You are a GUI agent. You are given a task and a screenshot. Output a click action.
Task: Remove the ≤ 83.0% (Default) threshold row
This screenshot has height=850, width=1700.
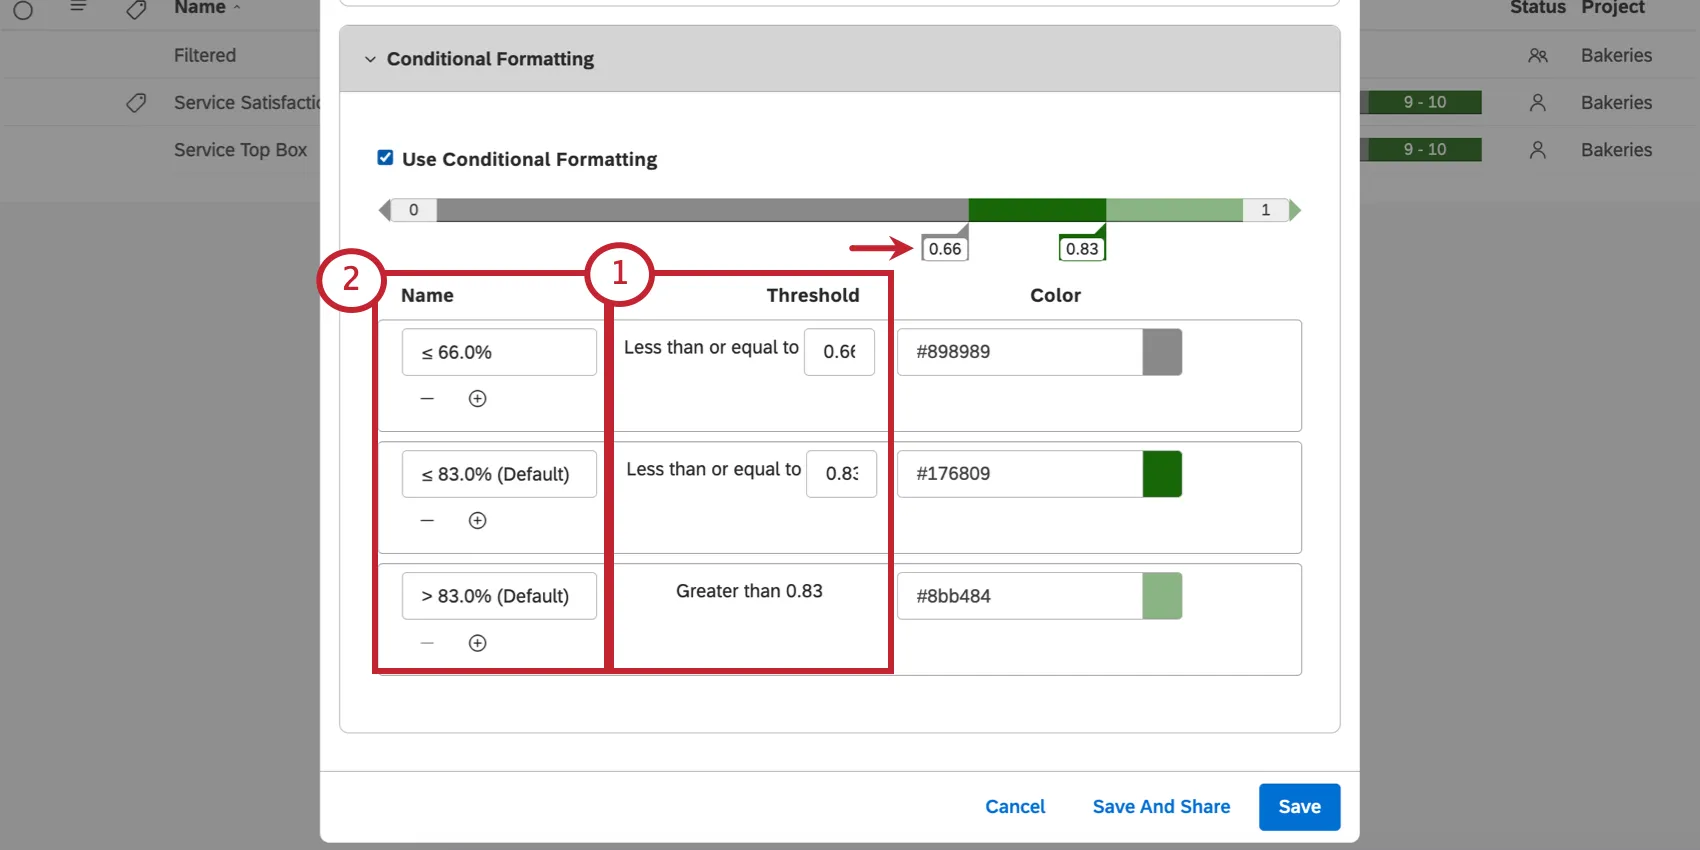(x=427, y=521)
